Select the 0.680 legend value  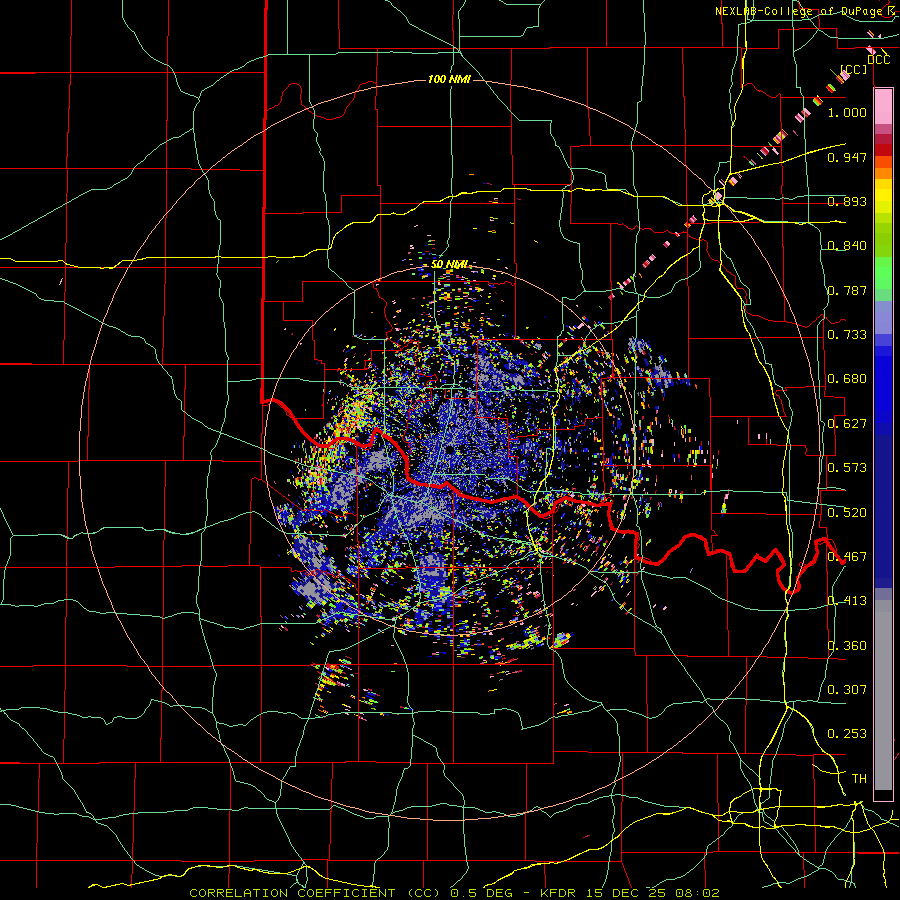(847, 379)
